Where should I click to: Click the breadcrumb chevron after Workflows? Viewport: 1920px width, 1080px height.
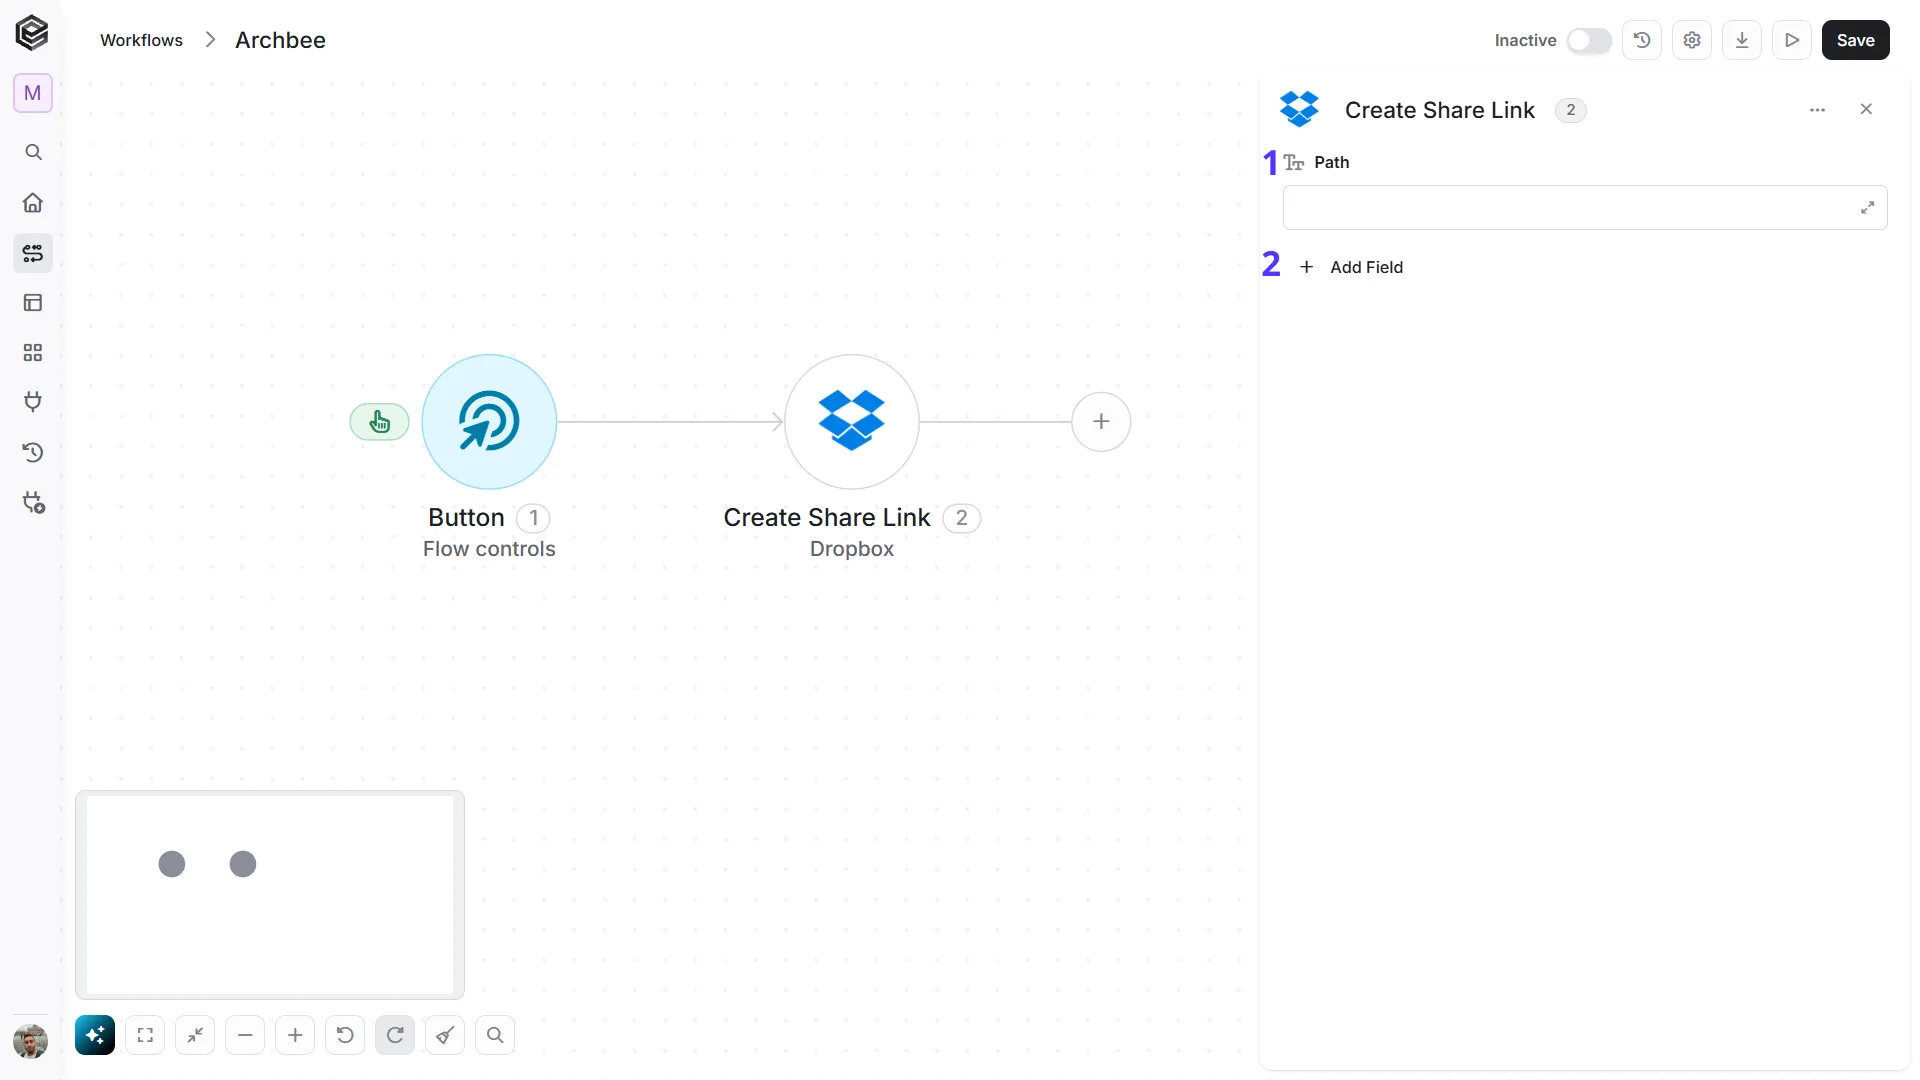tap(210, 40)
